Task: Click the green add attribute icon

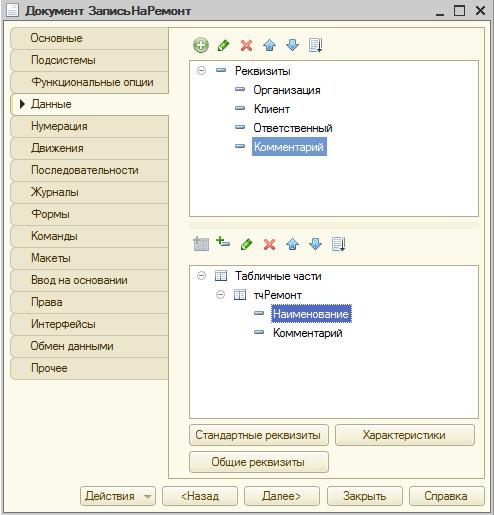Action: (201, 45)
